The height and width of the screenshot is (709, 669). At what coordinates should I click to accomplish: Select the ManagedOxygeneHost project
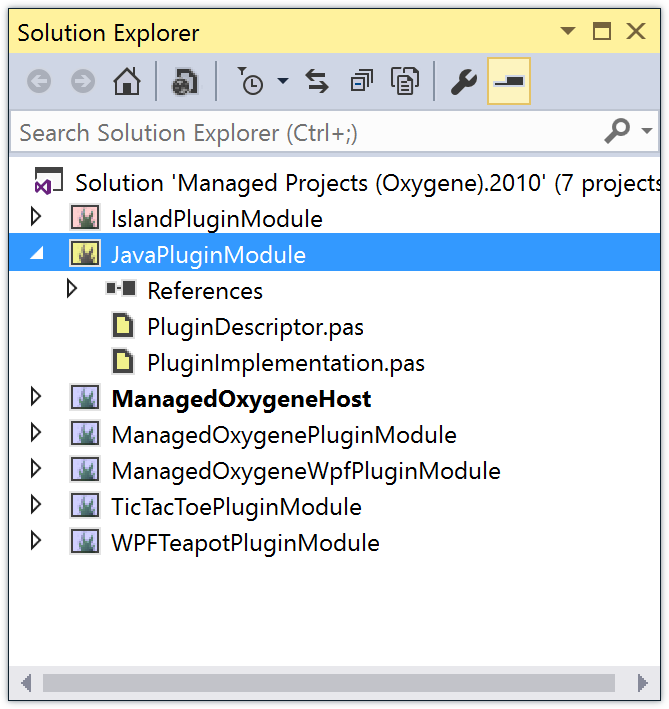pyautogui.click(x=241, y=399)
